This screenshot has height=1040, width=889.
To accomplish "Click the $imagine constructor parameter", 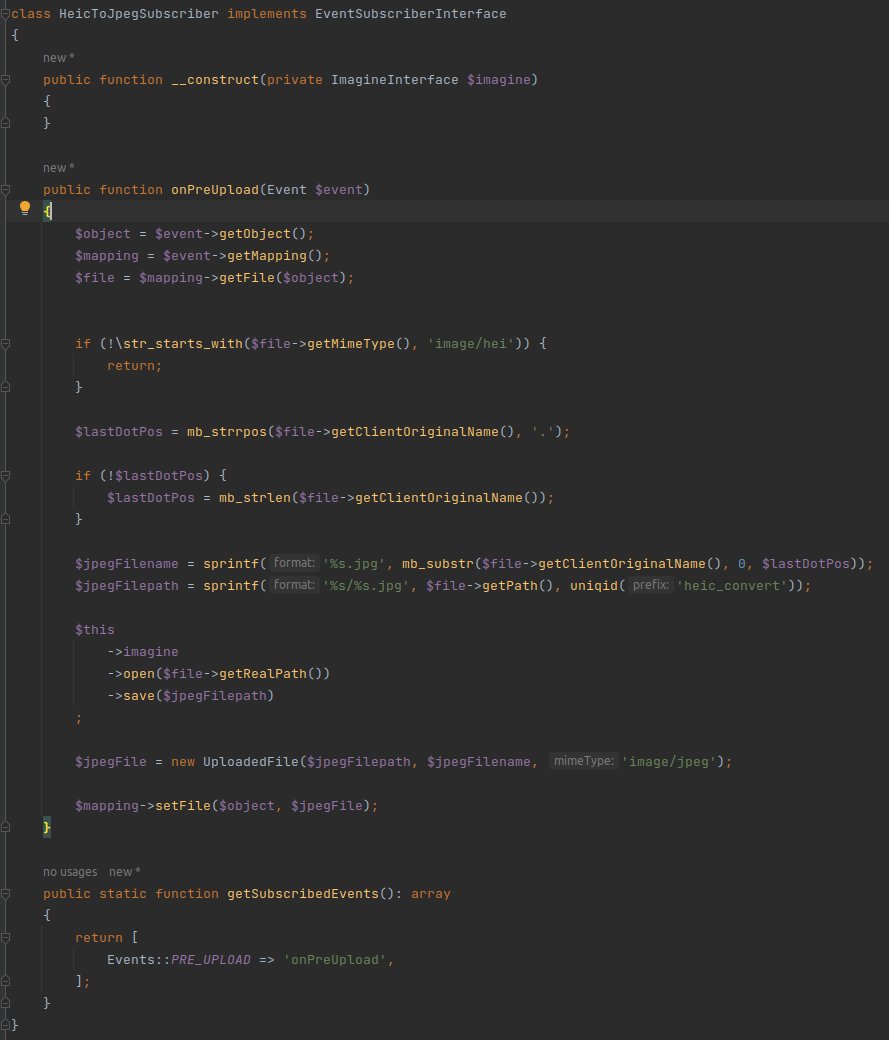I will coord(499,80).
